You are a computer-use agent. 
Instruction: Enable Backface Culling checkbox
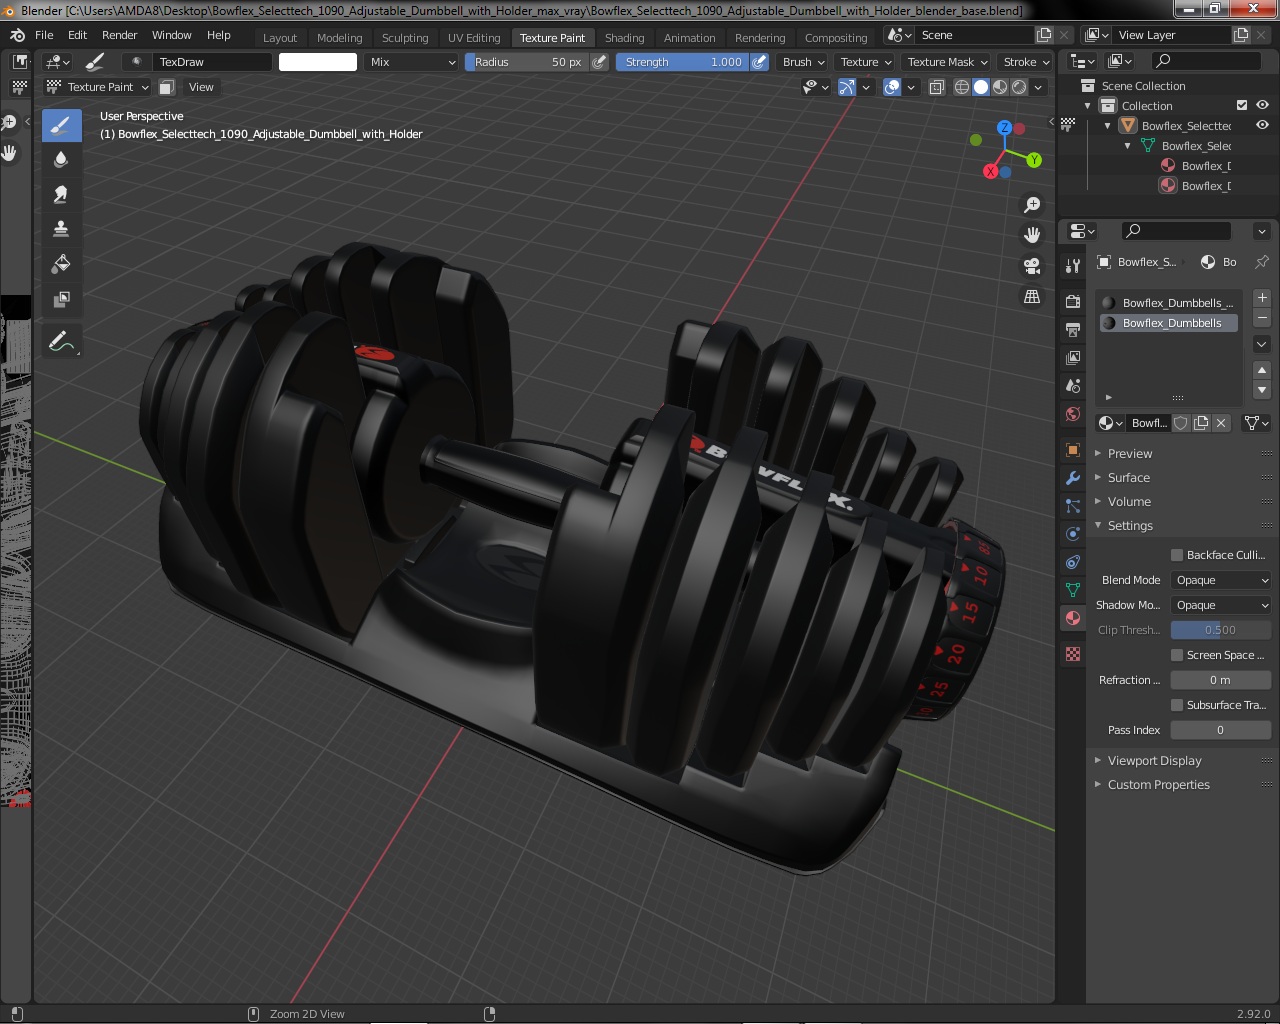click(1177, 555)
